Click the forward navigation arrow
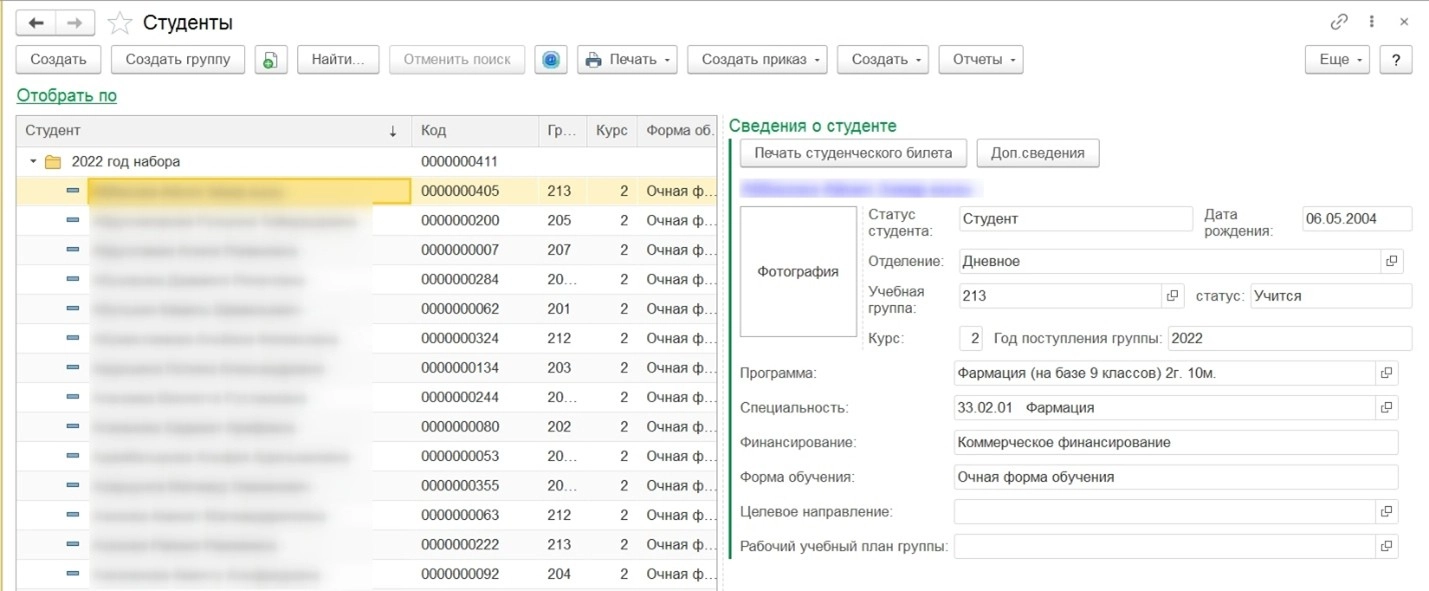 coord(75,23)
